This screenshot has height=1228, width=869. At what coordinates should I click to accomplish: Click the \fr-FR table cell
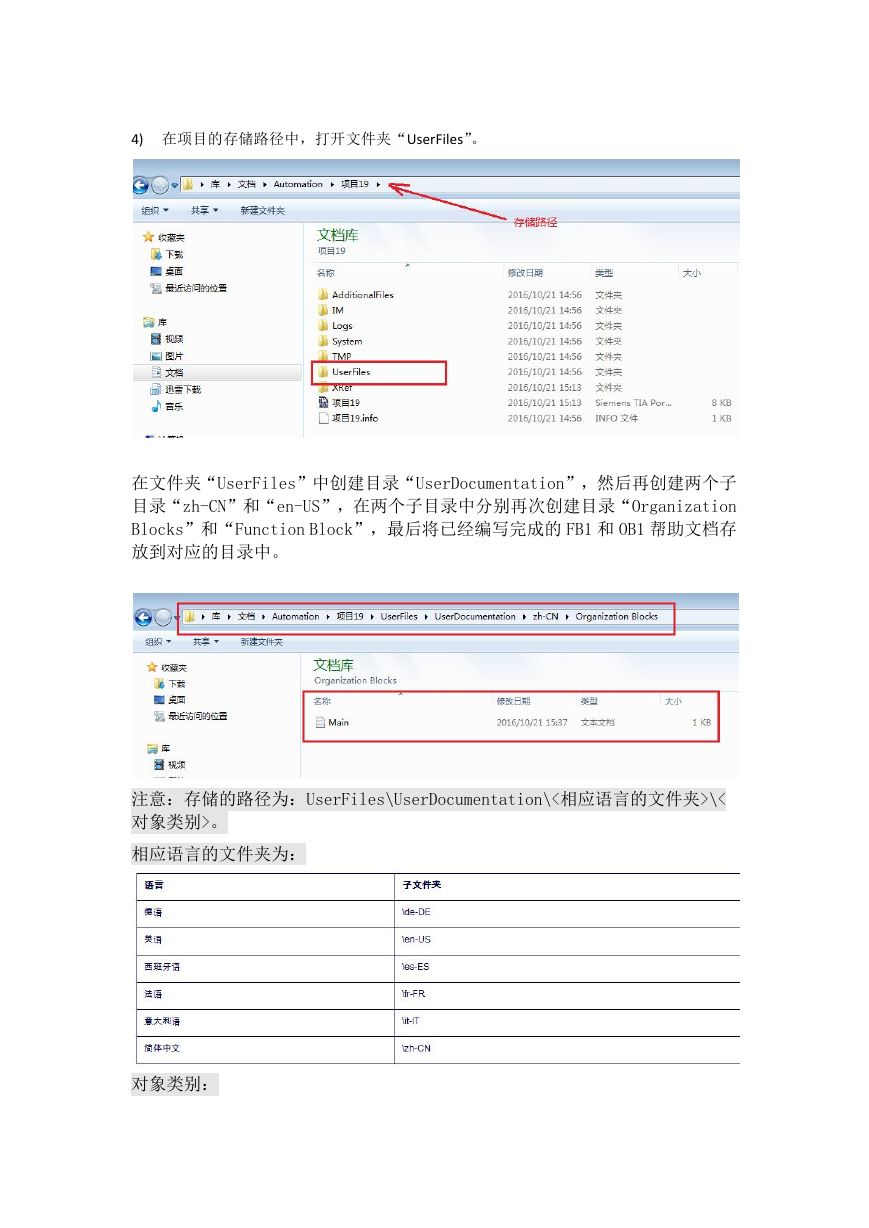pyautogui.click(x=568, y=995)
